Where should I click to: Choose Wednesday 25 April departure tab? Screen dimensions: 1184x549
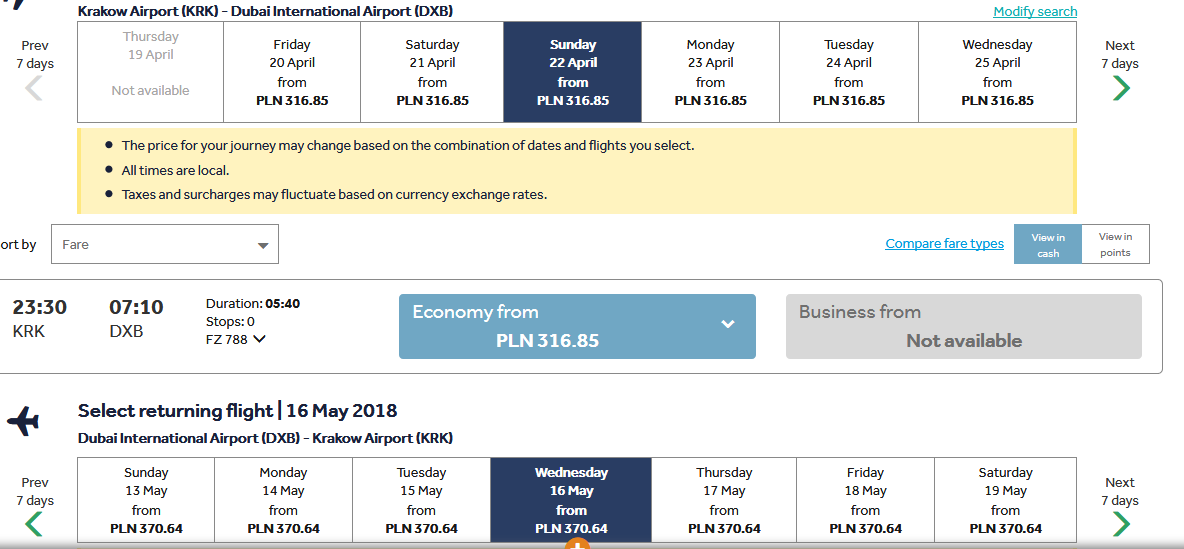coord(997,72)
